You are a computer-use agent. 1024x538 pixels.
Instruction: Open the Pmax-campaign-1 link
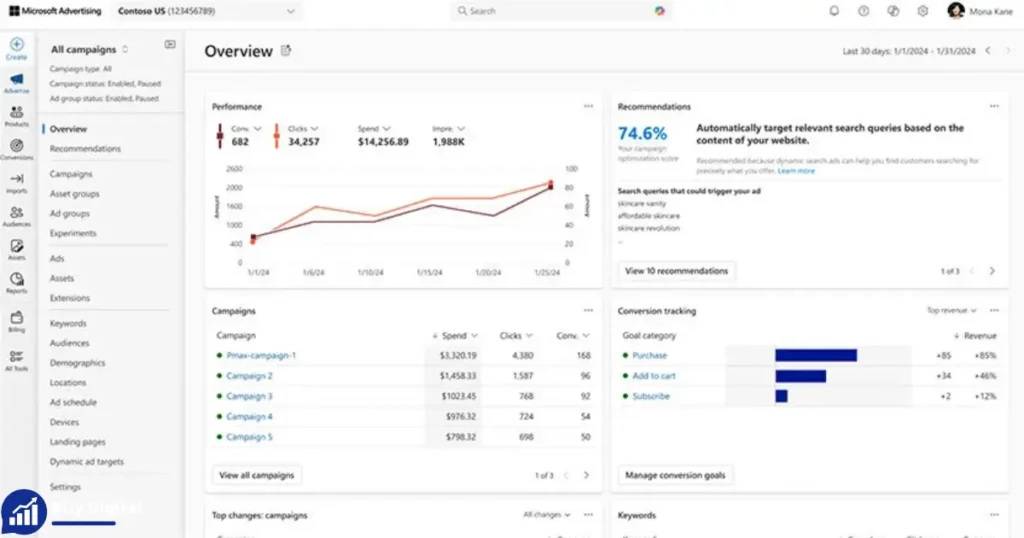point(261,356)
